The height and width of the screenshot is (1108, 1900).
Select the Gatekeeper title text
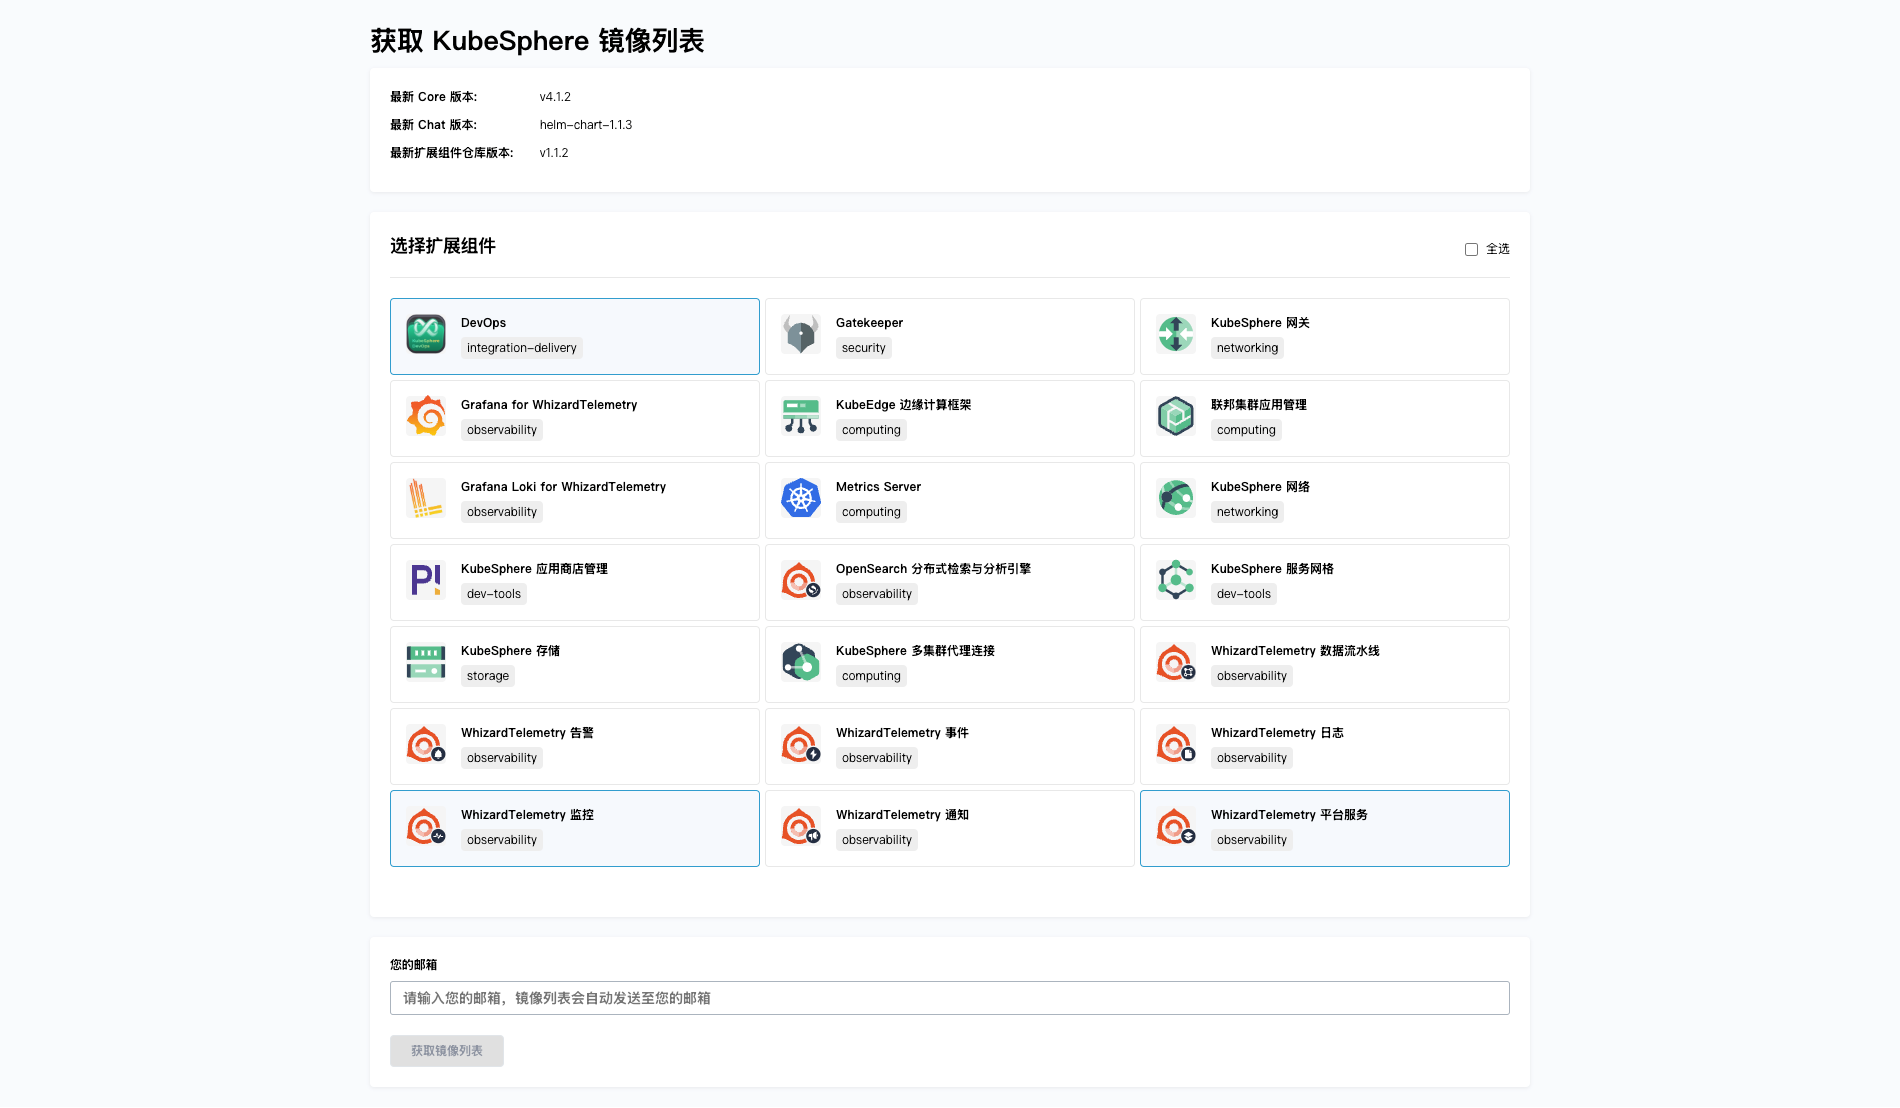point(869,323)
